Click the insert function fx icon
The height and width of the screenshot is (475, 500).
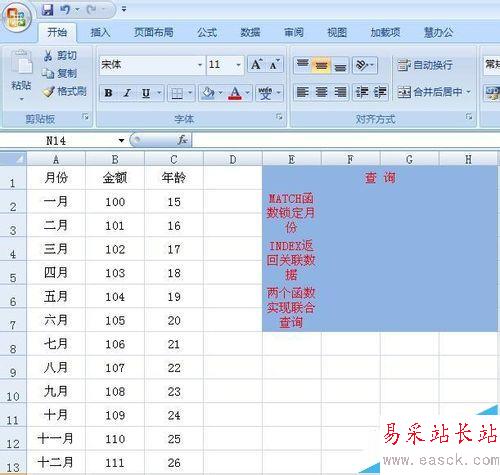coord(182,140)
